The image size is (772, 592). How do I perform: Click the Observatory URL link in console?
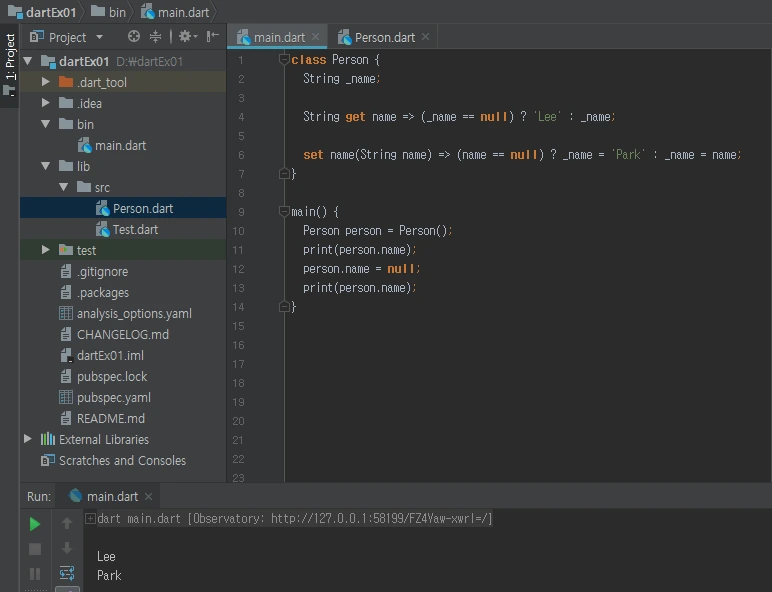(x=380, y=519)
